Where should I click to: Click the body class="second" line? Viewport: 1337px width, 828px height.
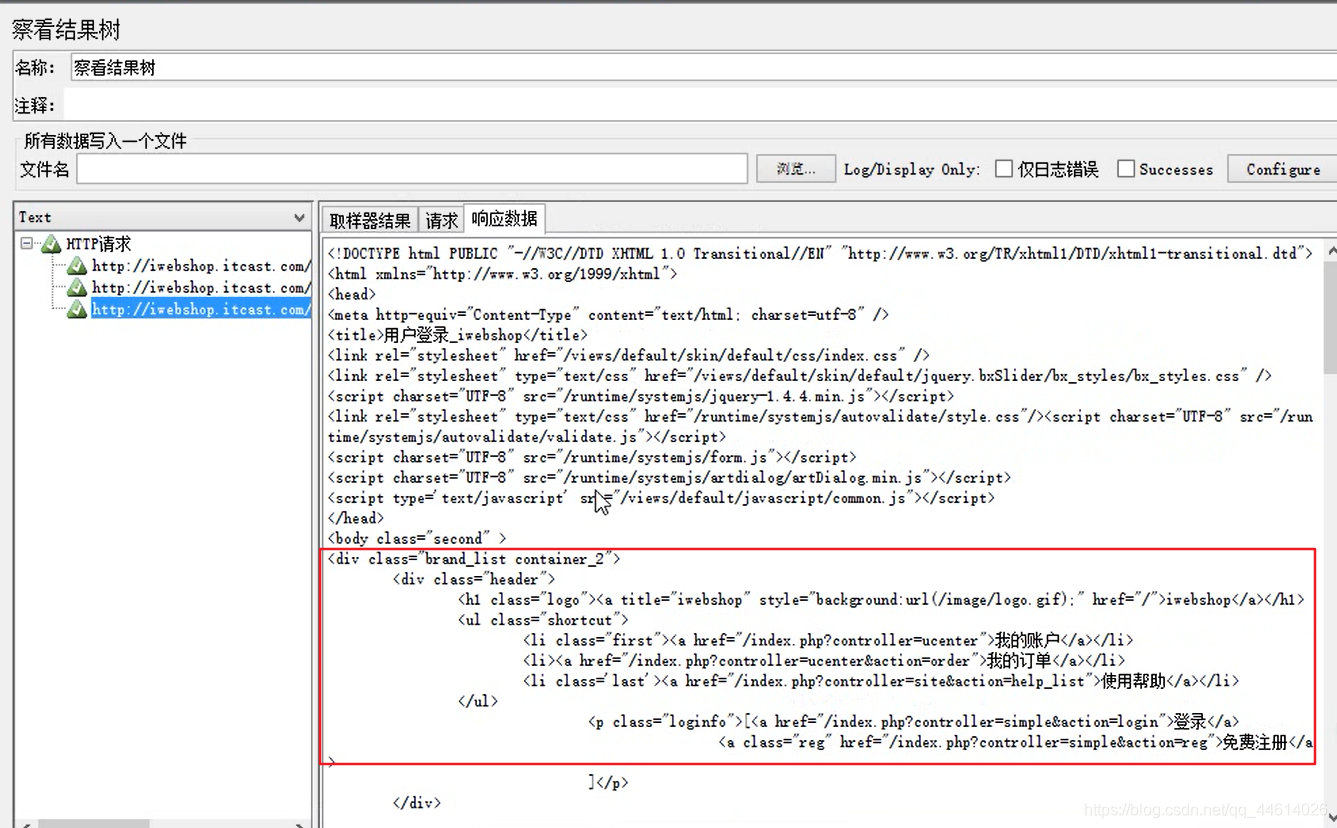click(417, 538)
